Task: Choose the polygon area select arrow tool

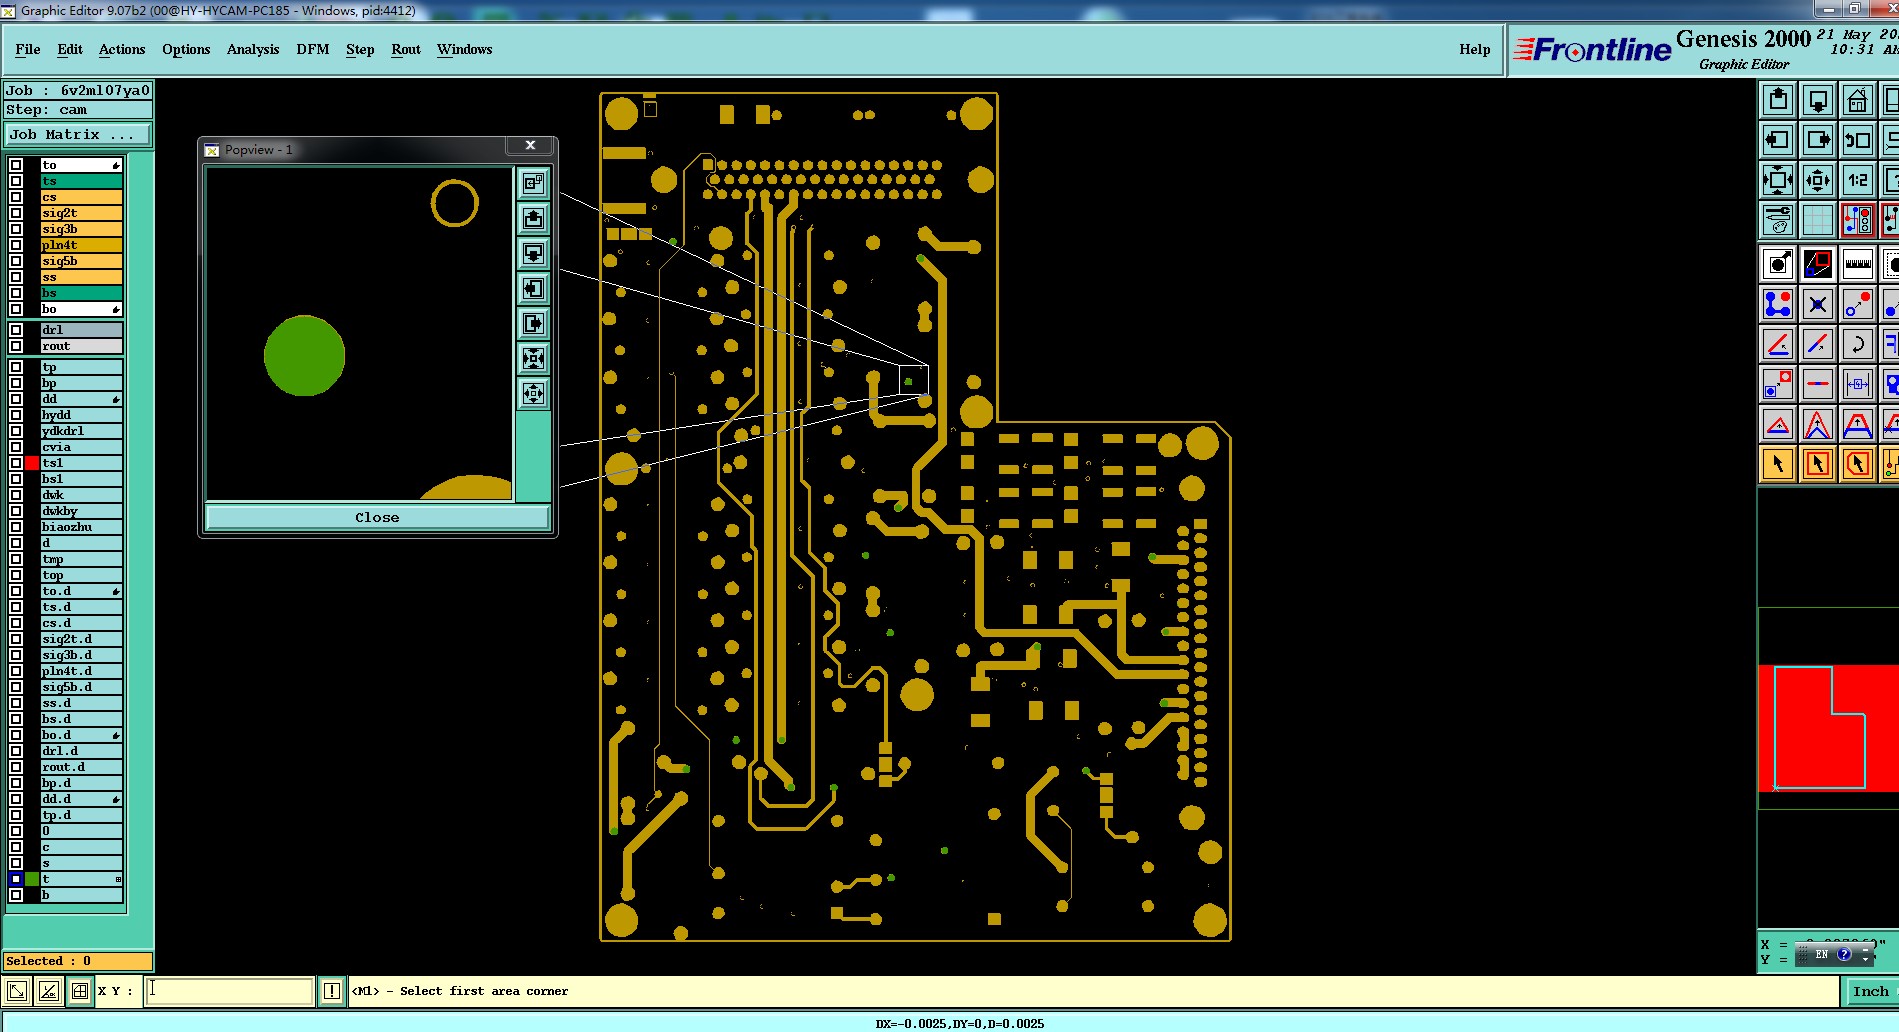Action: tap(1858, 464)
